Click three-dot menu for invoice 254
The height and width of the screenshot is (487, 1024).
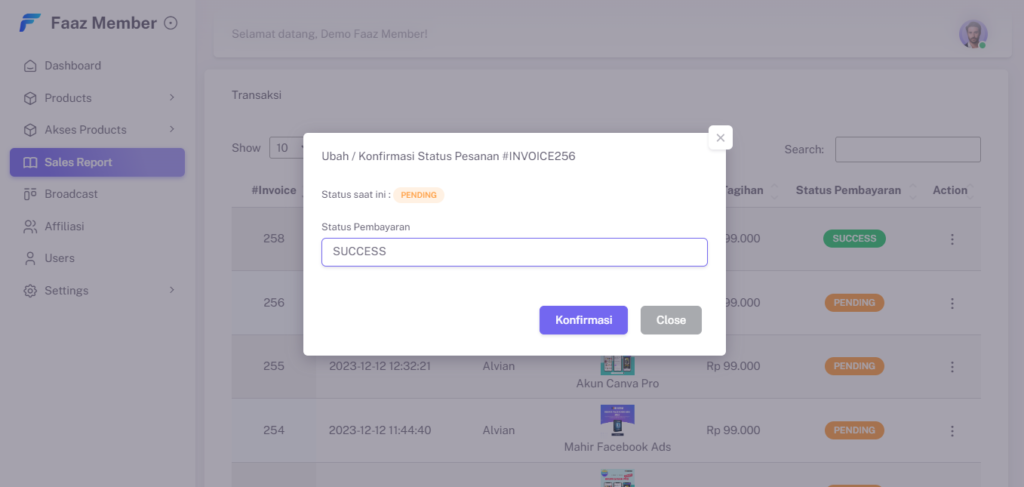952,430
